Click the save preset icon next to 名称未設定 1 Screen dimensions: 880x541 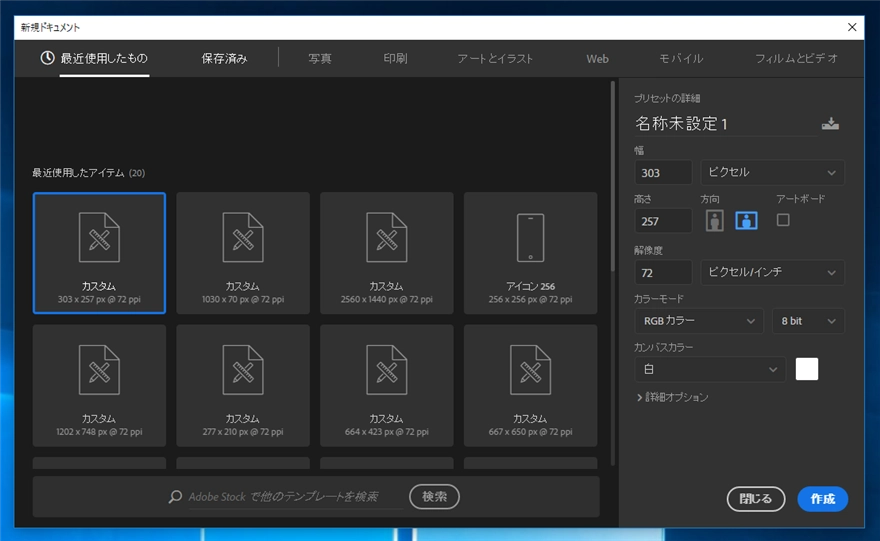click(830, 123)
